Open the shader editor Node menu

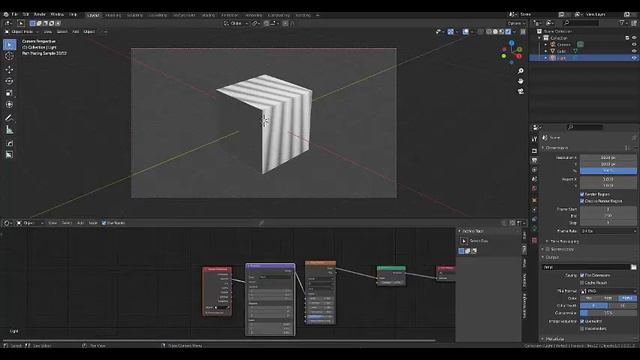click(93, 223)
